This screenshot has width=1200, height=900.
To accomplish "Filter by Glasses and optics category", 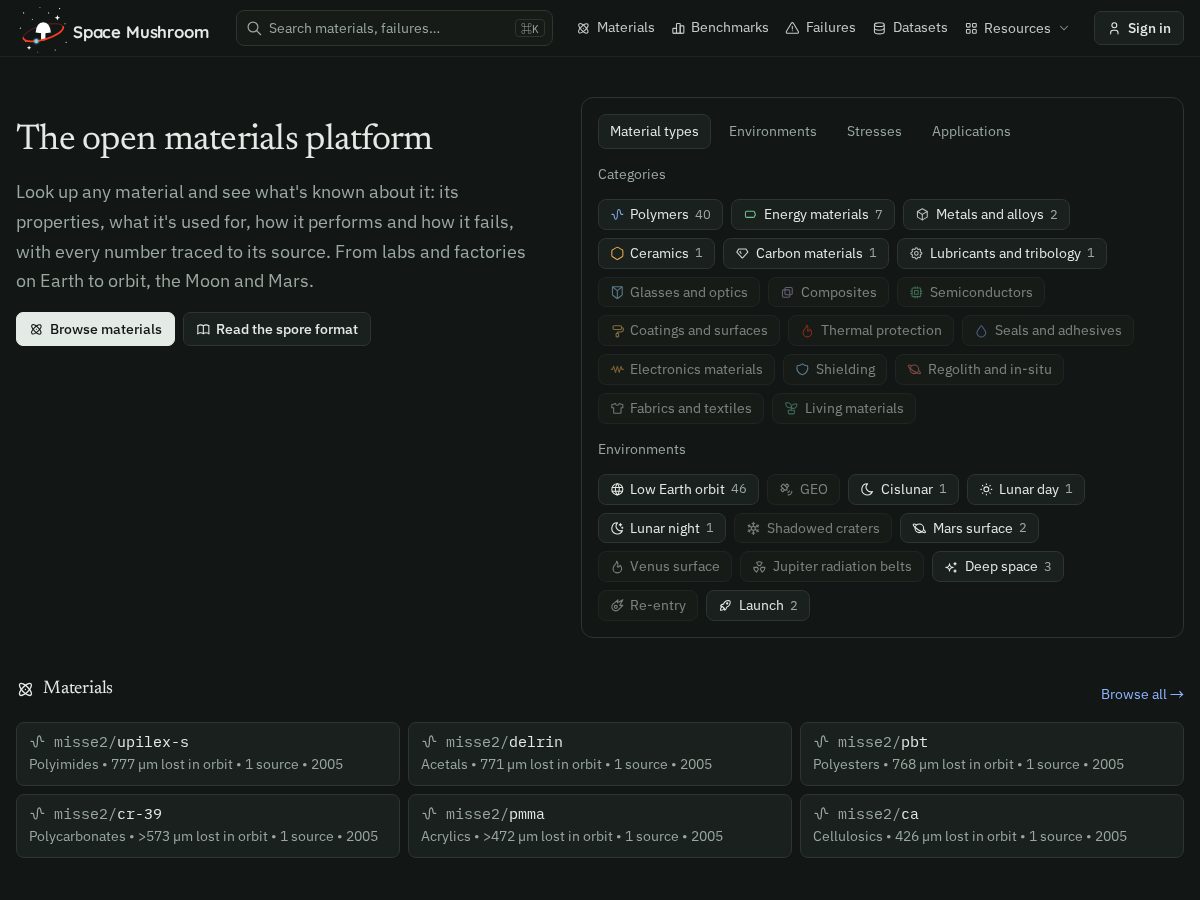I will click(679, 292).
